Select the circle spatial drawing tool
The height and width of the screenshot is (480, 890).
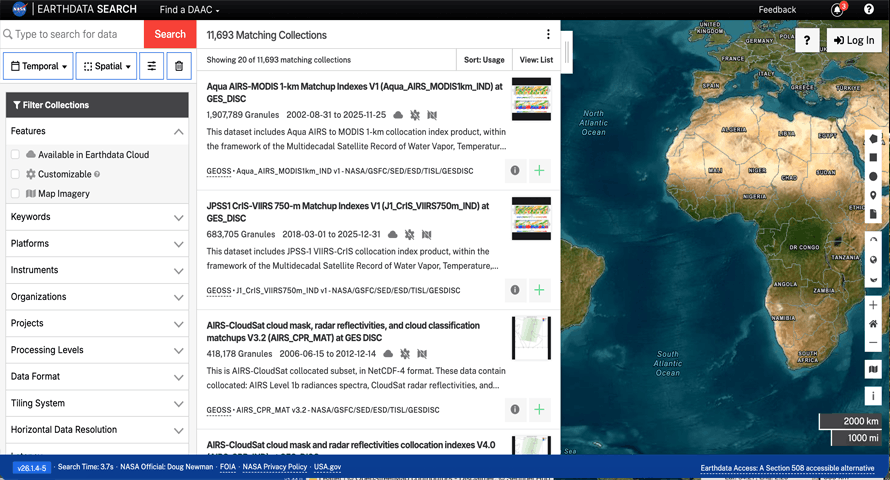(873, 176)
